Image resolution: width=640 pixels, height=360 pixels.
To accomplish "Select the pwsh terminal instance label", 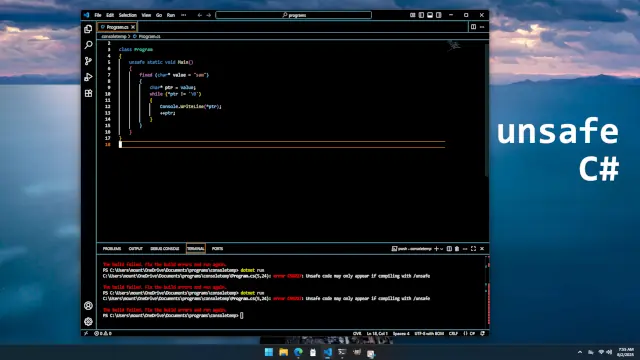I will pyautogui.click(x=411, y=249).
